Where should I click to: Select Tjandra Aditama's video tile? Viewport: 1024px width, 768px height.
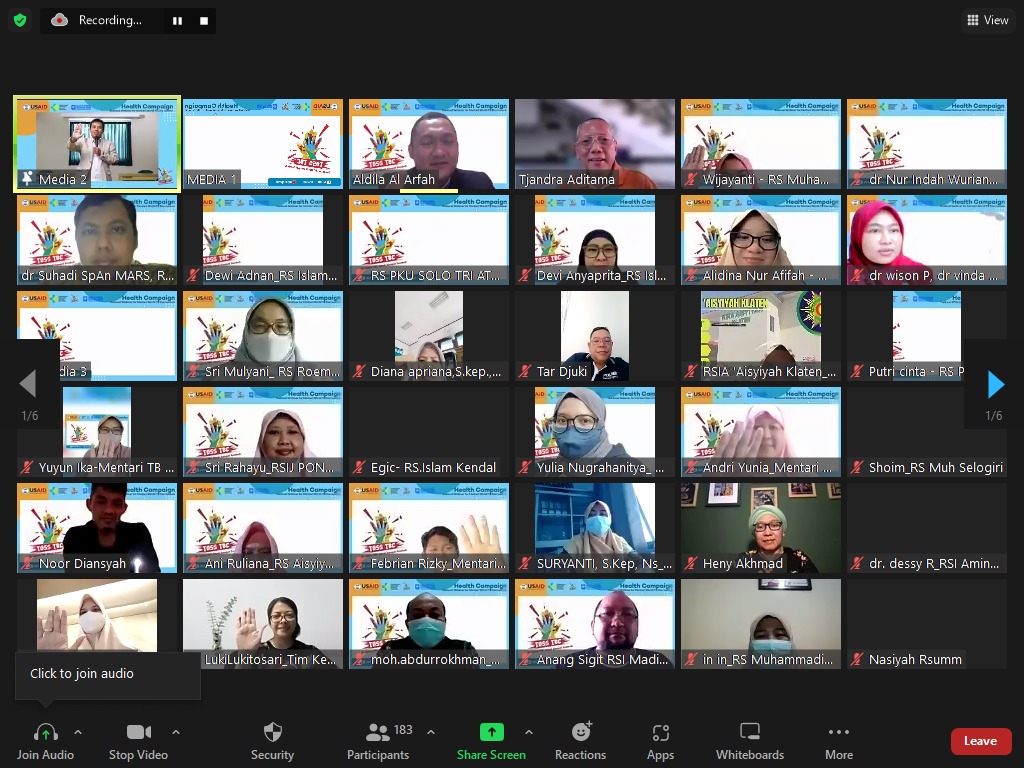click(595, 143)
